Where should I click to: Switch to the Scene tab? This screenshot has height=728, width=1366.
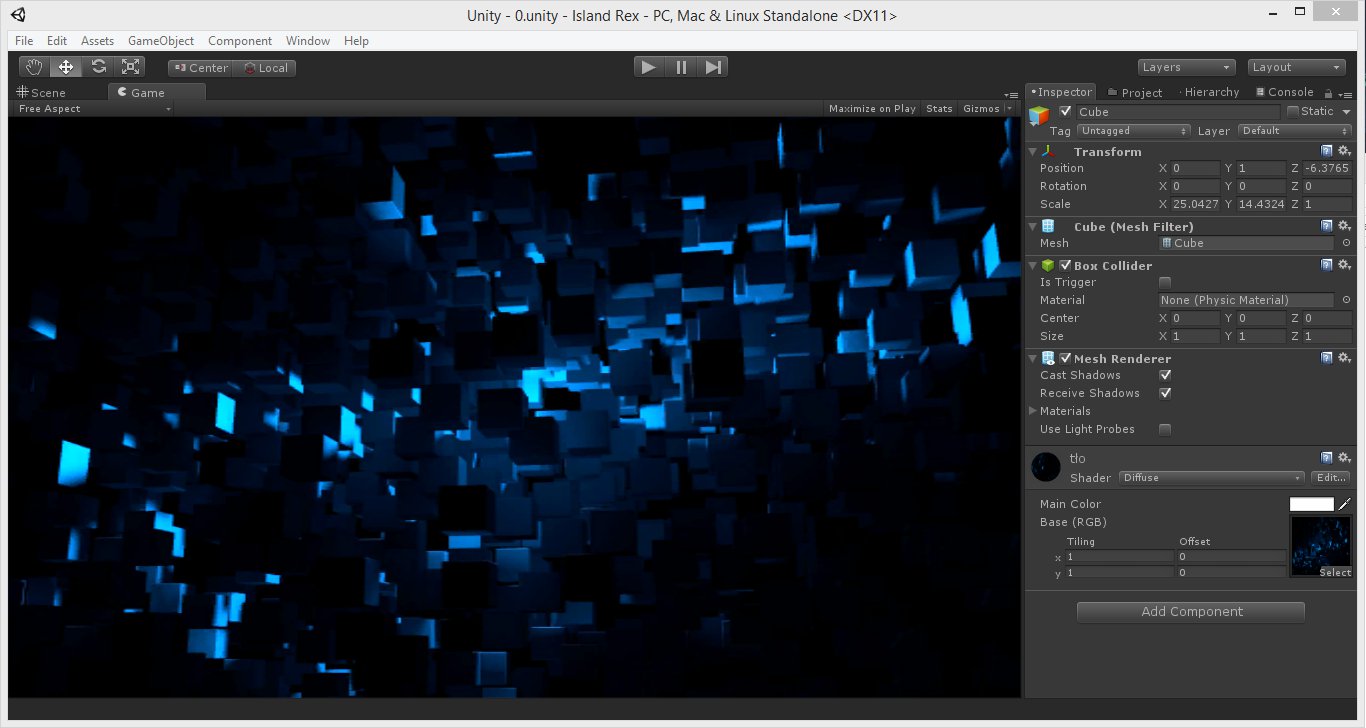coord(41,92)
